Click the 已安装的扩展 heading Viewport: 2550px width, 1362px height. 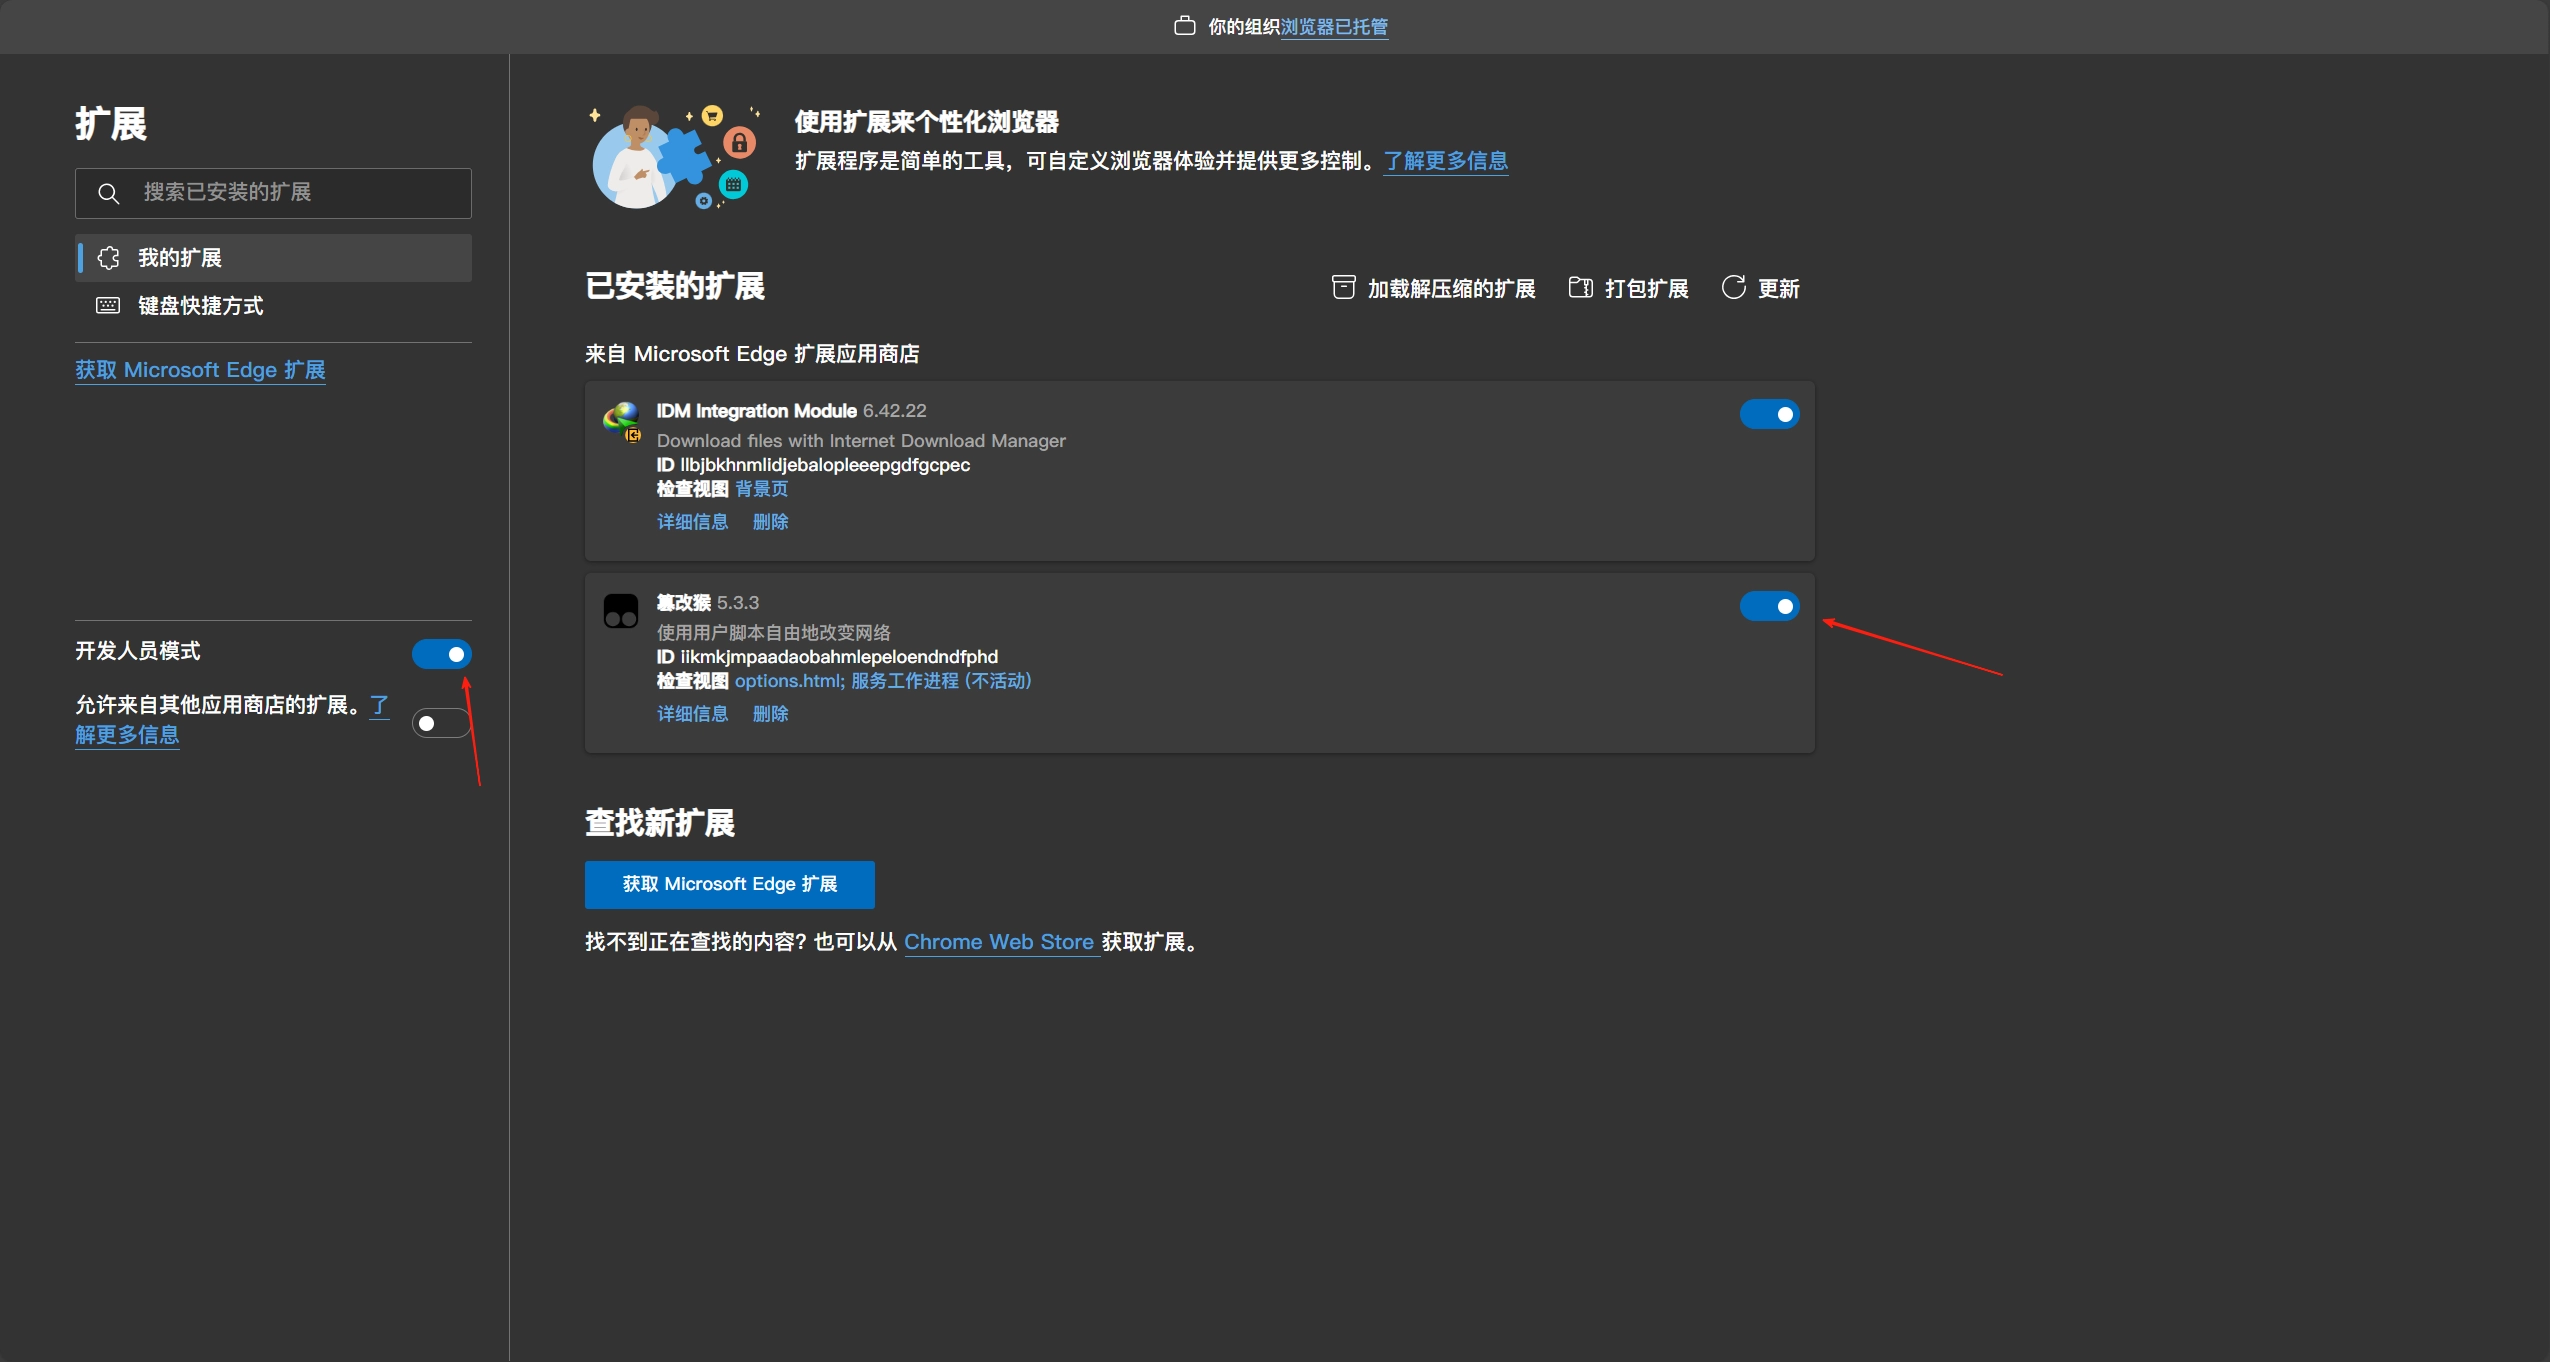pyautogui.click(x=675, y=286)
